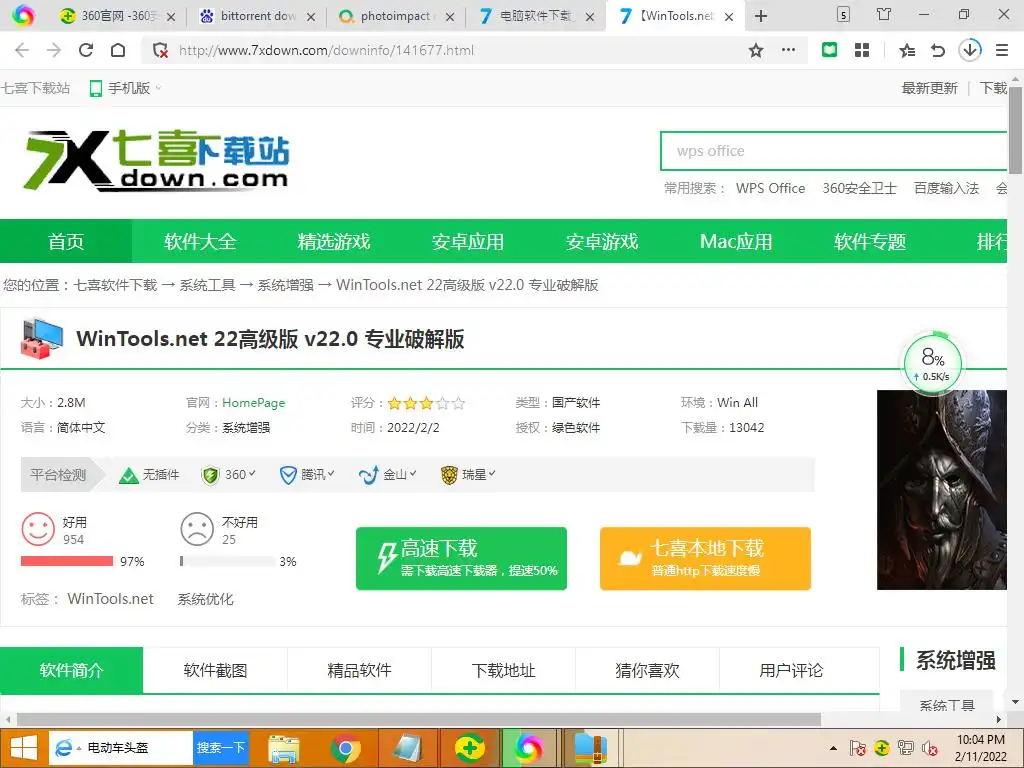Open the 360 browser taskbar icon
Viewport: 1024px width, 768px height.
point(529,748)
